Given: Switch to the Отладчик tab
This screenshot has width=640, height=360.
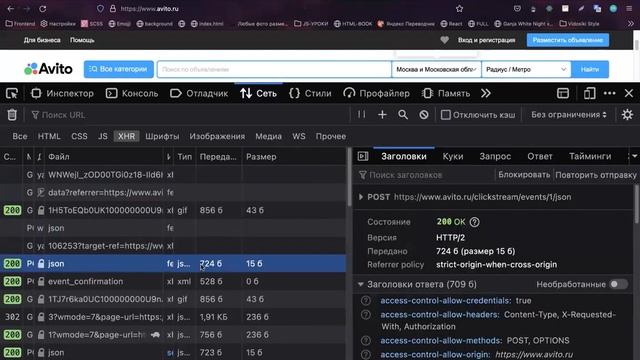Looking at the screenshot, I should [x=199, y=93].
